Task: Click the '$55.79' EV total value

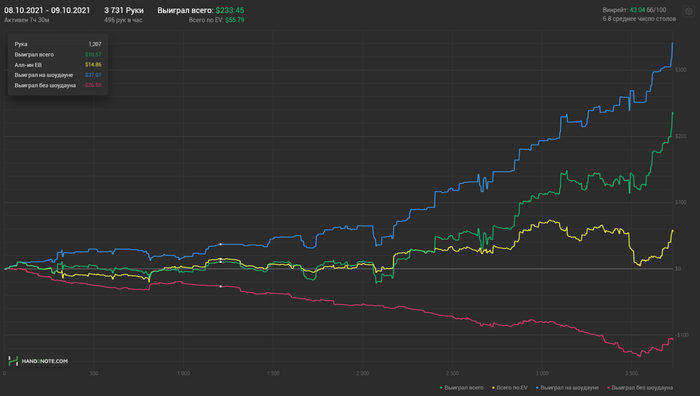Action: click(x=235, y=20)
